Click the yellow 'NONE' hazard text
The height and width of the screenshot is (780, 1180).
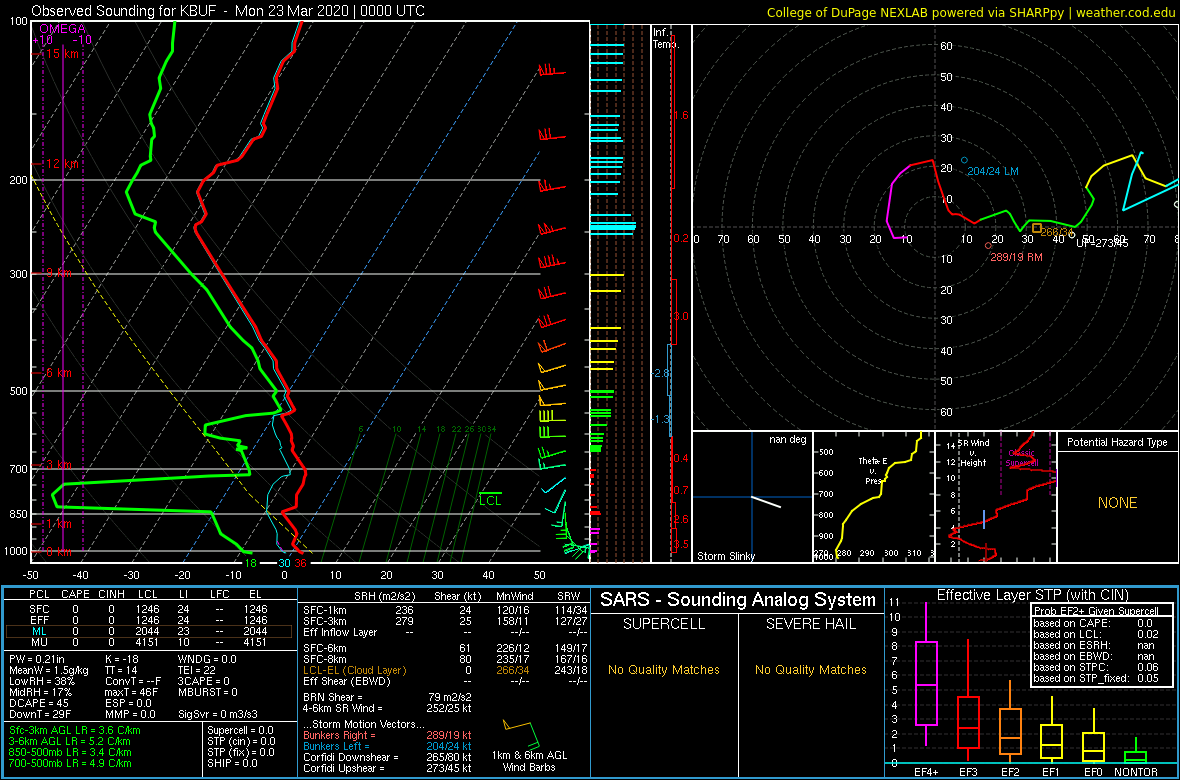[x=1118, y=503]
